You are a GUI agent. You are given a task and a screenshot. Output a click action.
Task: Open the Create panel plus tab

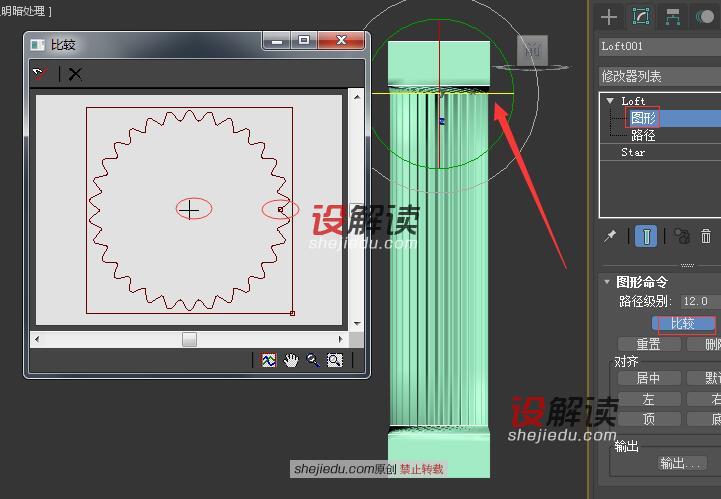609,16
